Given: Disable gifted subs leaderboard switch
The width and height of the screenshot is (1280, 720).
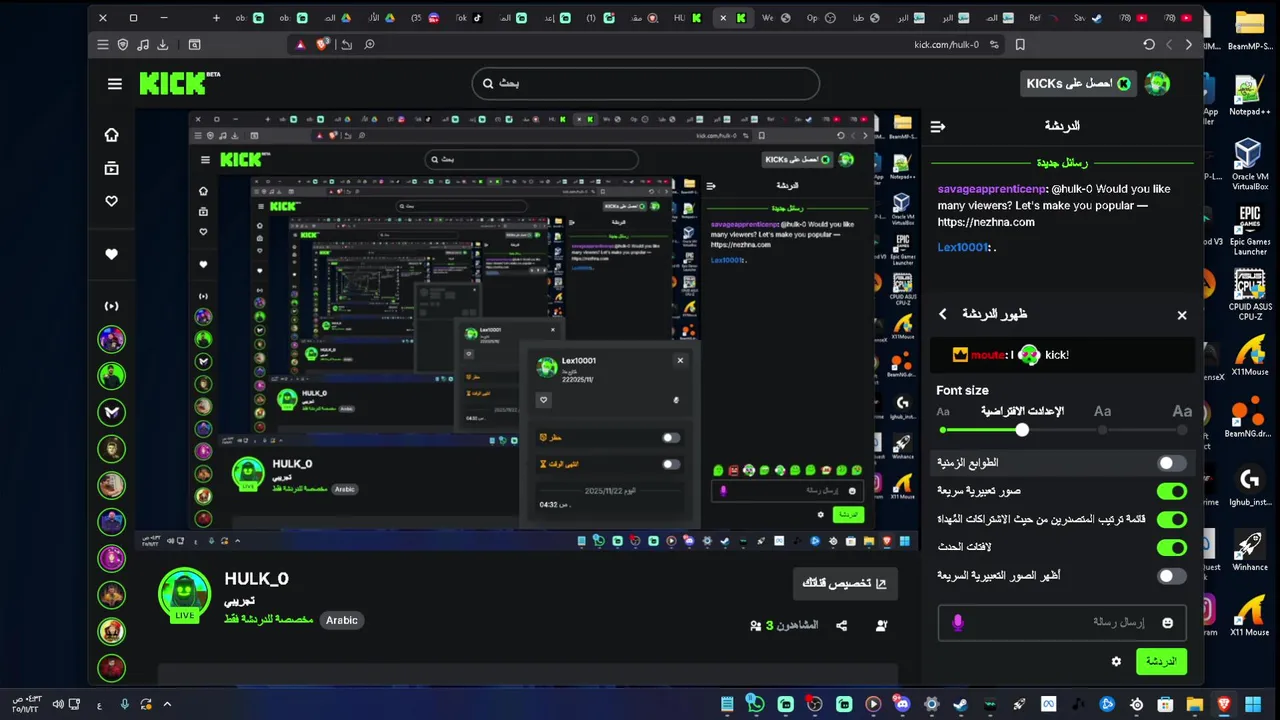Looking at the screenshot, I should pos(1171,519).
